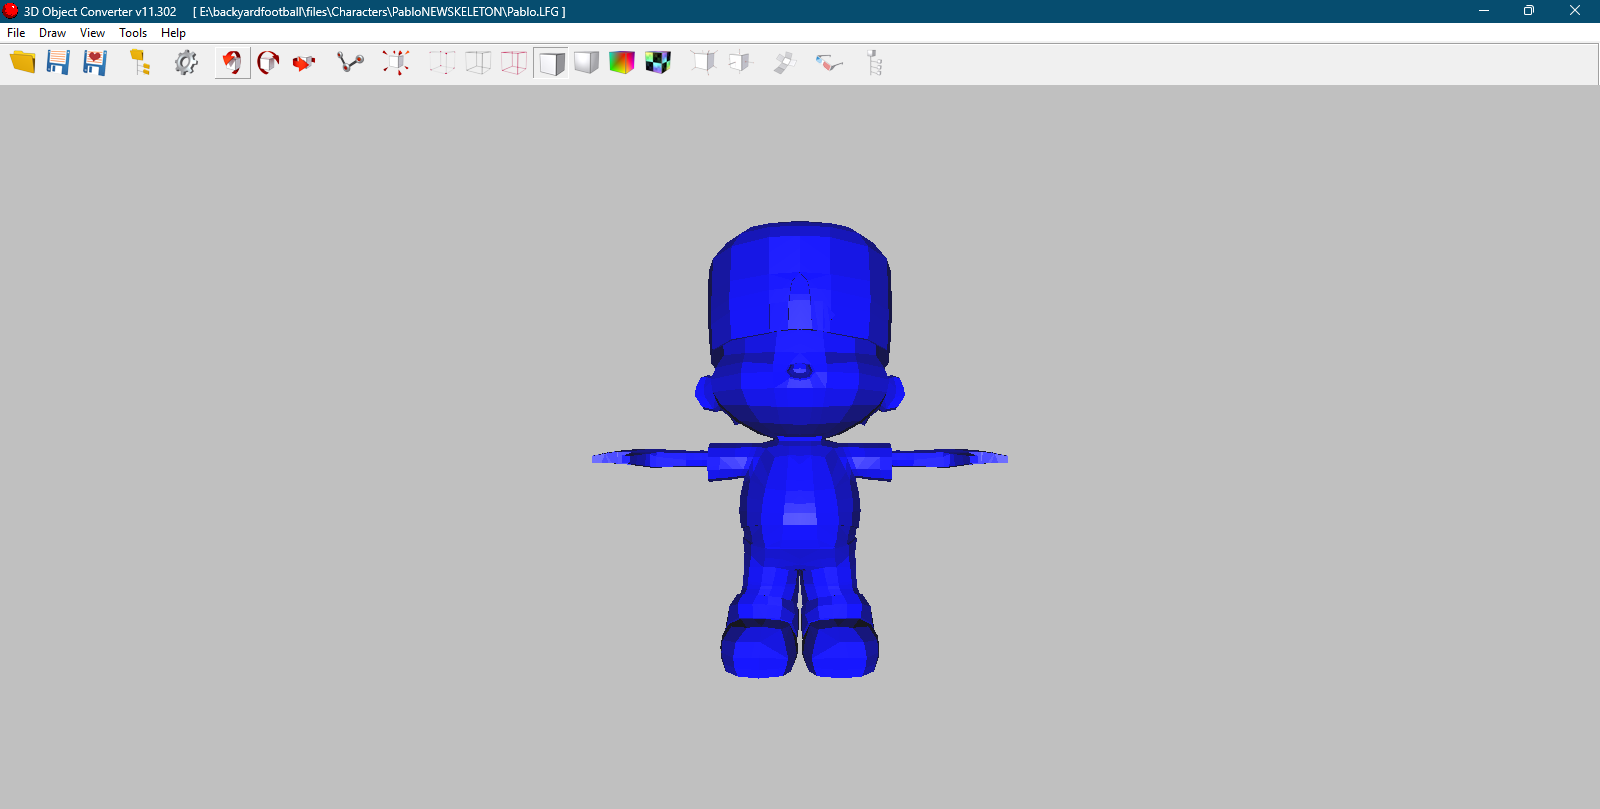Viewport: 1600px width, 809px height.
Task: Open the Tools menu
Action: [133, 33]
